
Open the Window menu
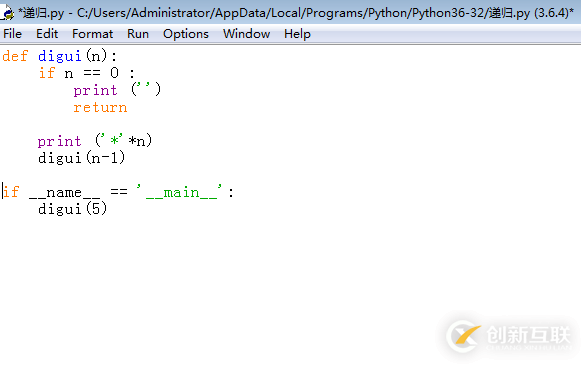(x=246, y=34)
